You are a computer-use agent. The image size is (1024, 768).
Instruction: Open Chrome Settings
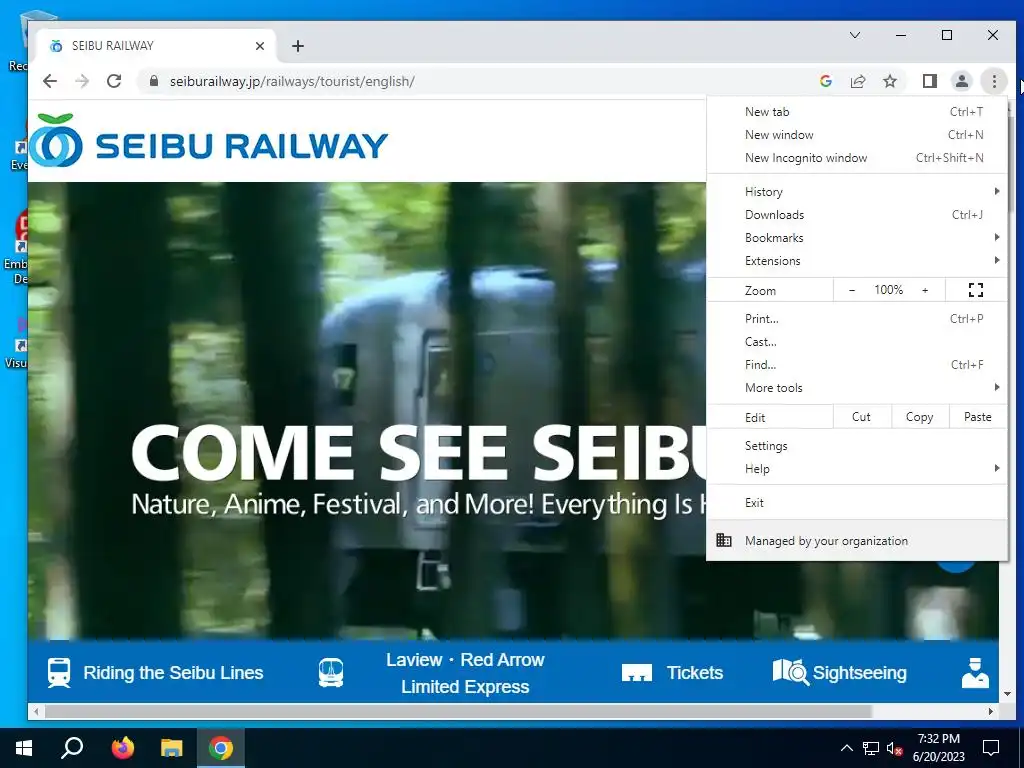click(857, 445)
